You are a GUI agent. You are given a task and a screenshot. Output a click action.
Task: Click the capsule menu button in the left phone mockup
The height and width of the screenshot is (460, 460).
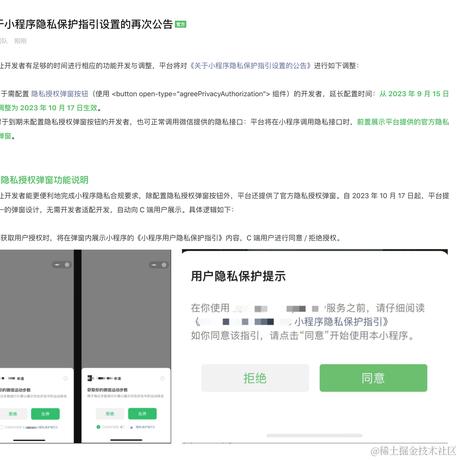tap(62, 265)
